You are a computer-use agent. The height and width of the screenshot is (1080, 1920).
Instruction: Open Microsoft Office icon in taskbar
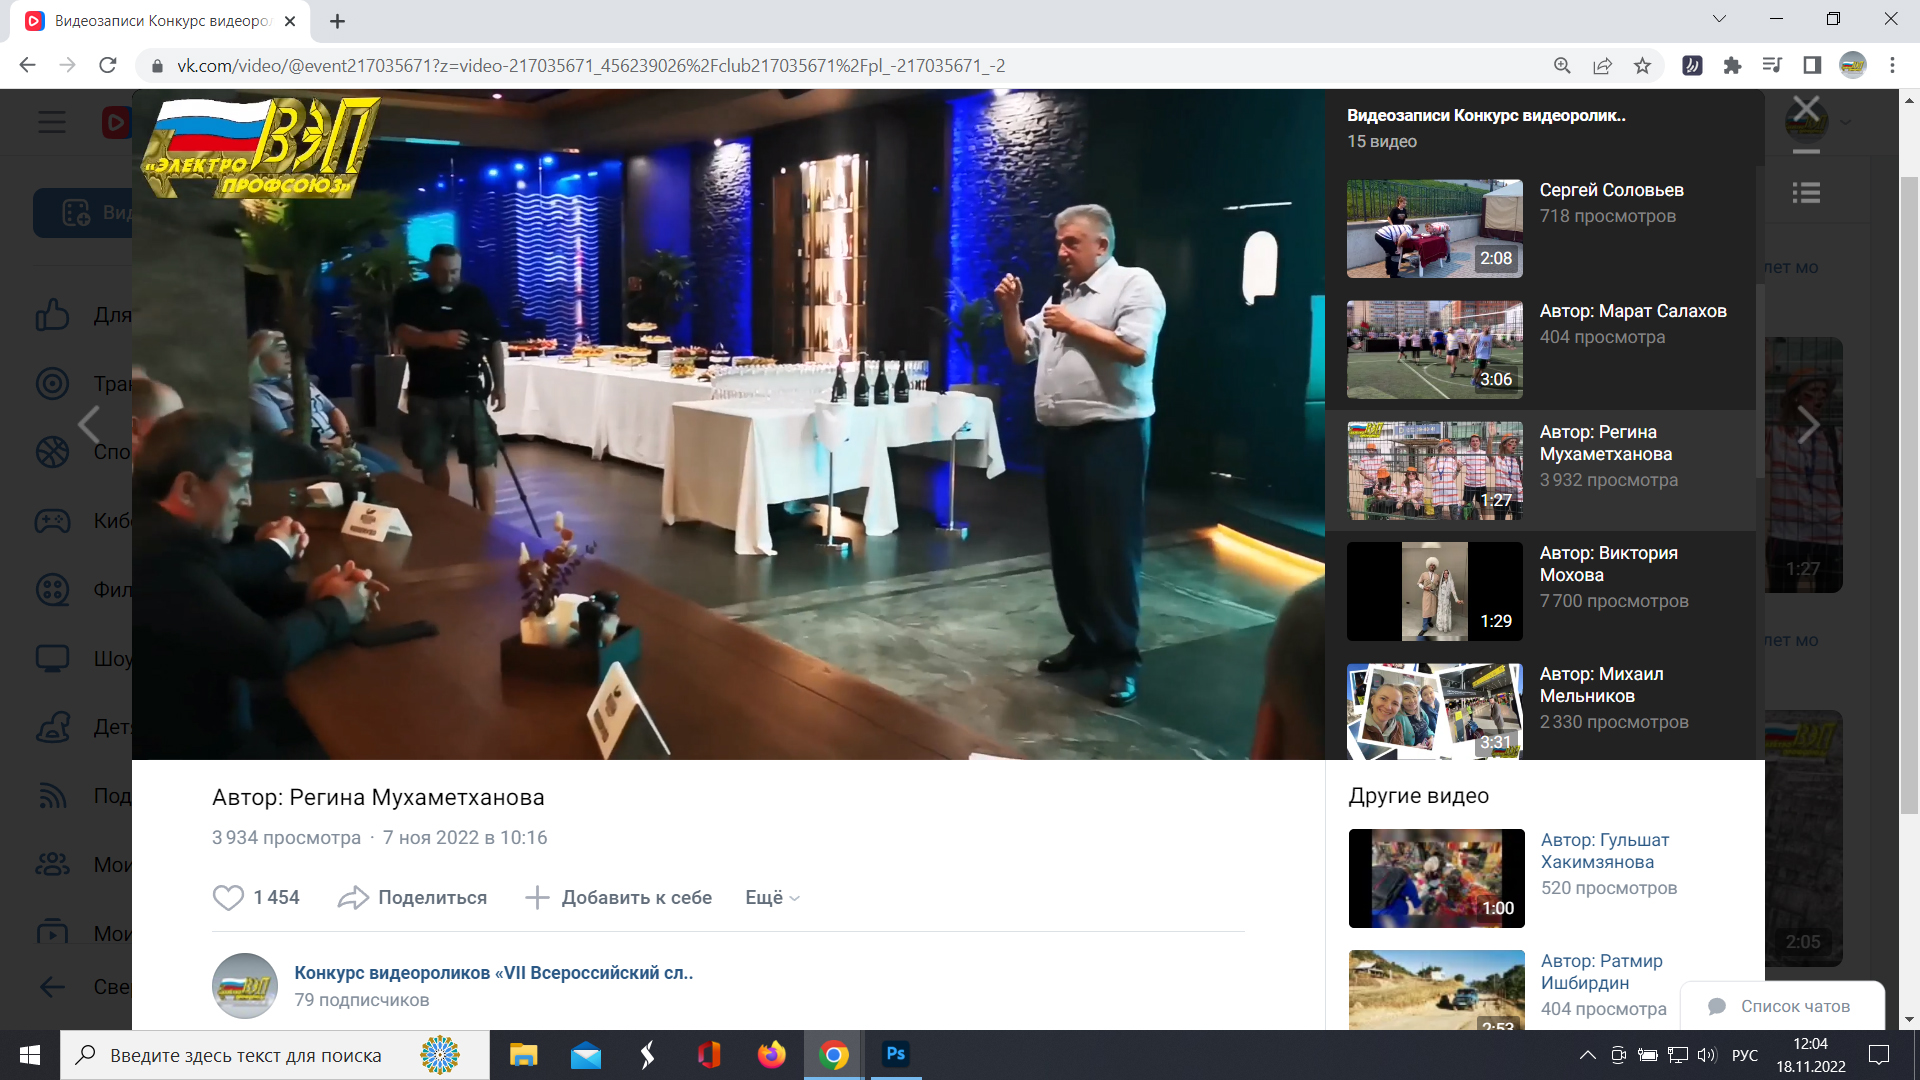tap(709, 1055)
